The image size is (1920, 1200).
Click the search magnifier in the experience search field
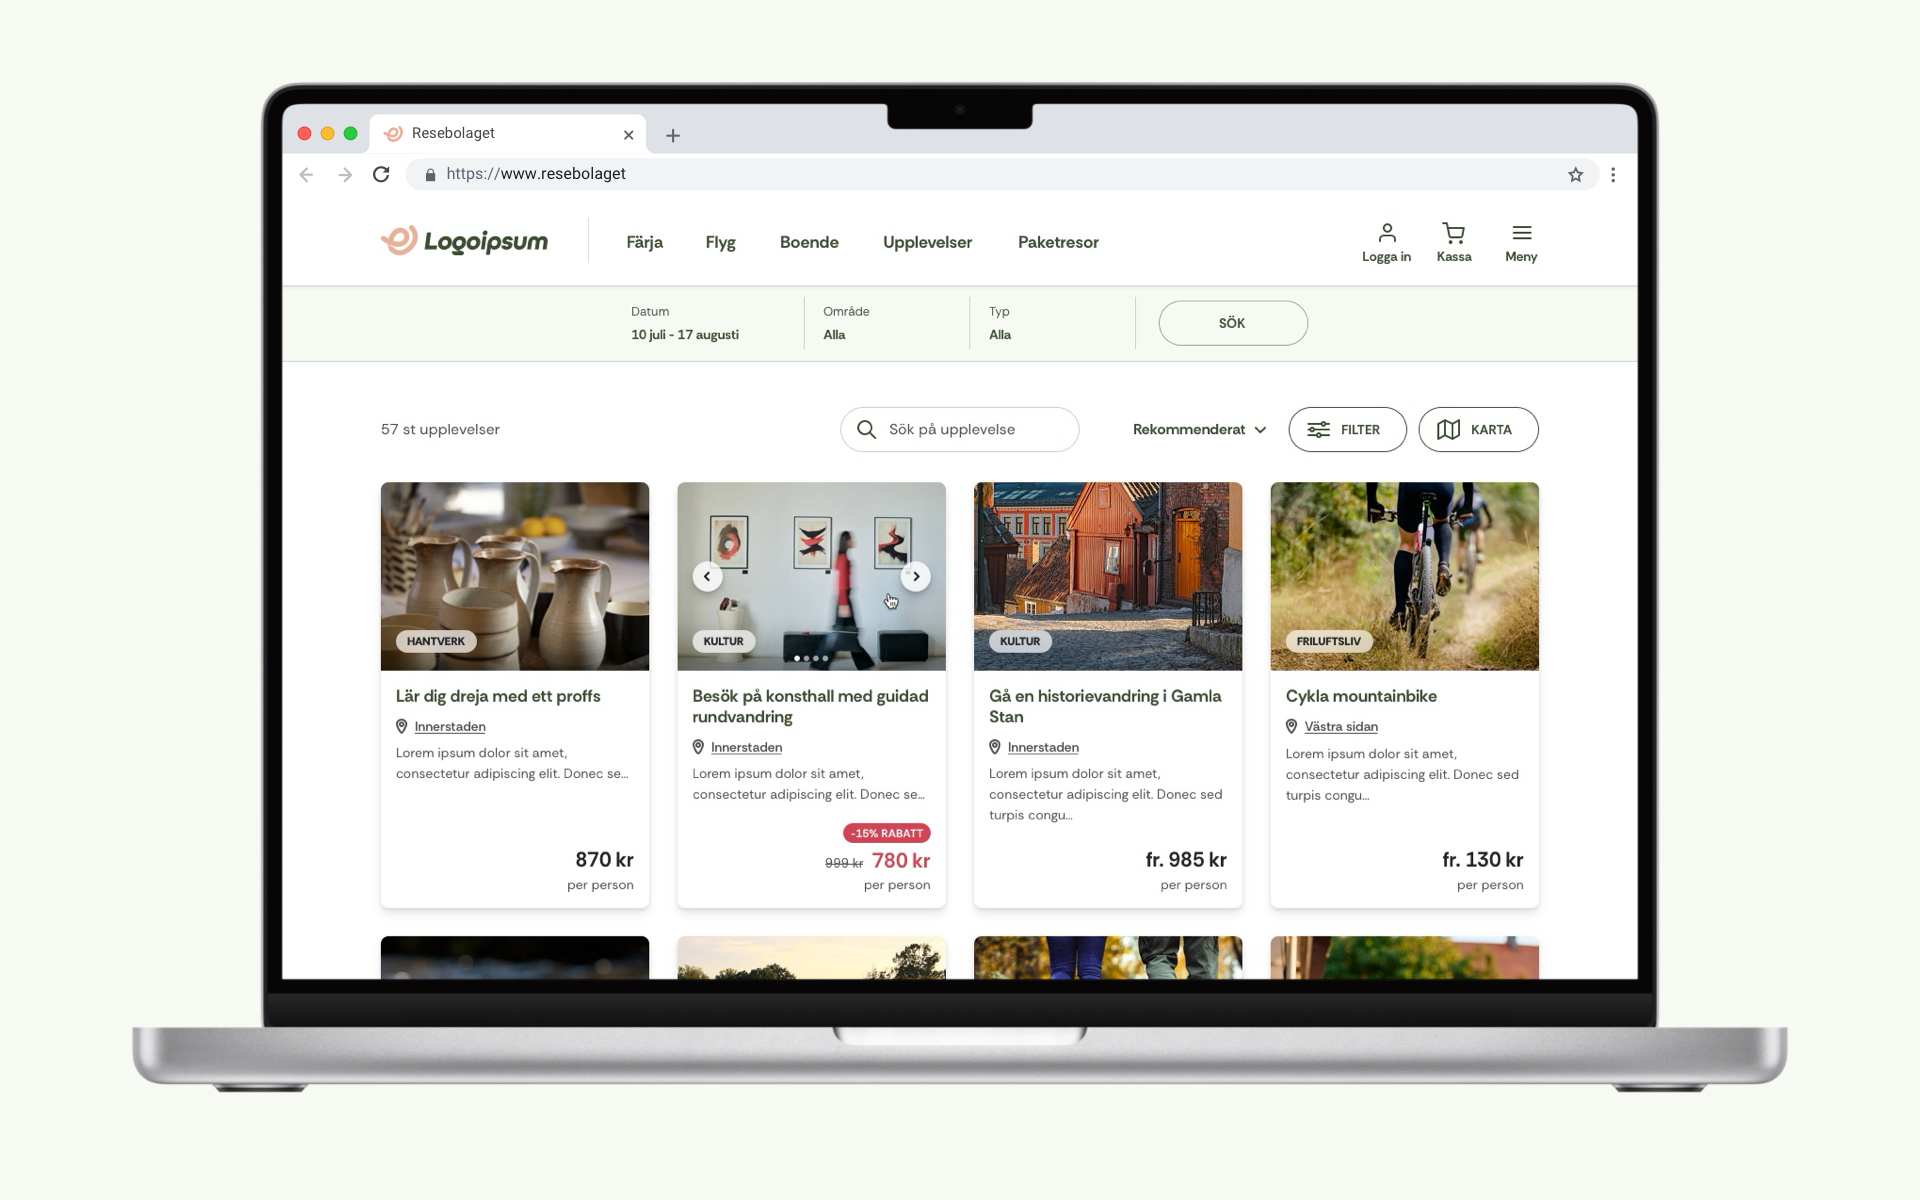click(x=866, y=429)
